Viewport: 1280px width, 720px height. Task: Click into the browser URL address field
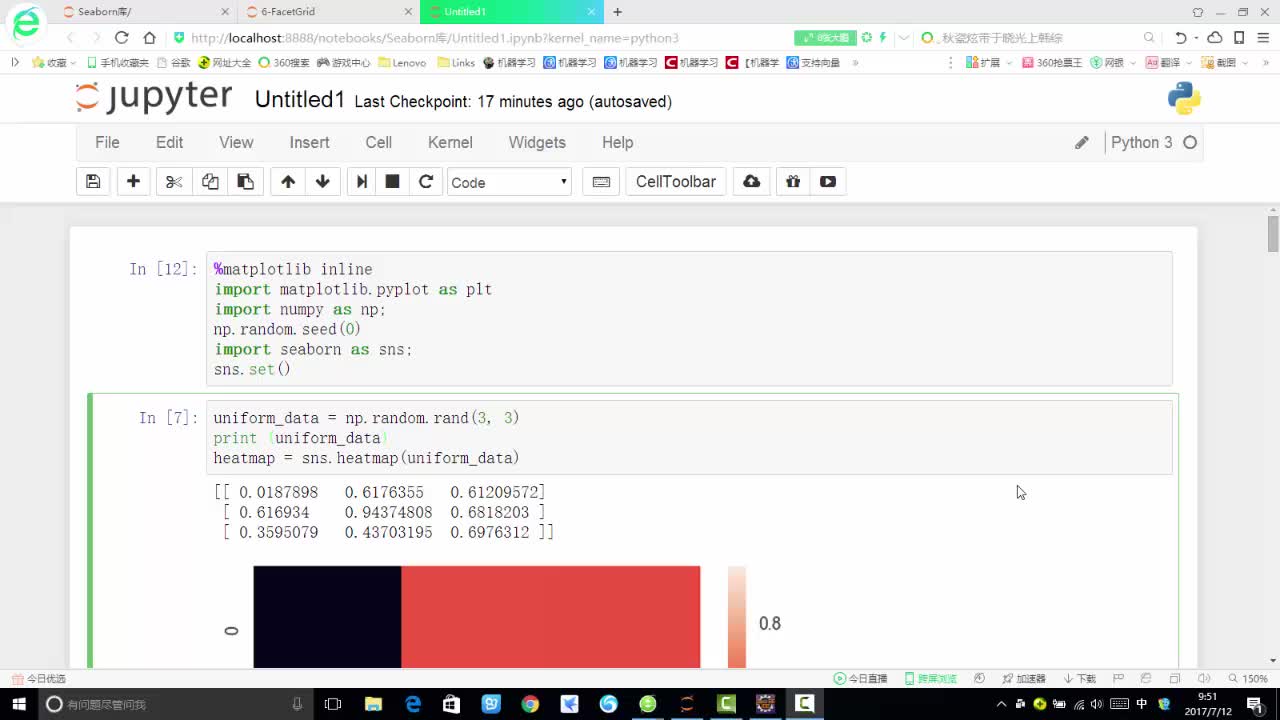(x=480, y=38)
